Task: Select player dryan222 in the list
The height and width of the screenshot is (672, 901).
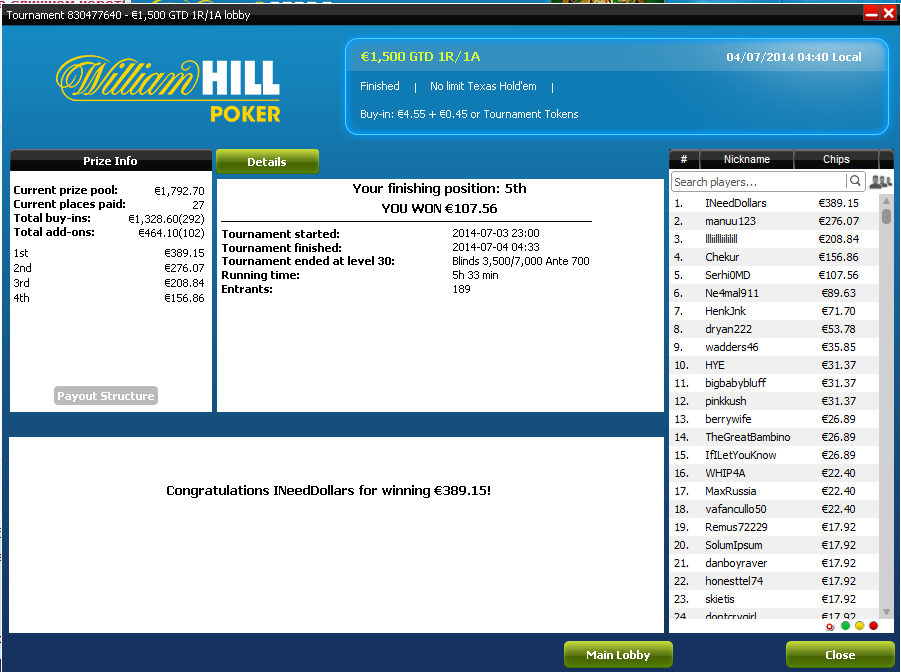Action: click(774, 329)
